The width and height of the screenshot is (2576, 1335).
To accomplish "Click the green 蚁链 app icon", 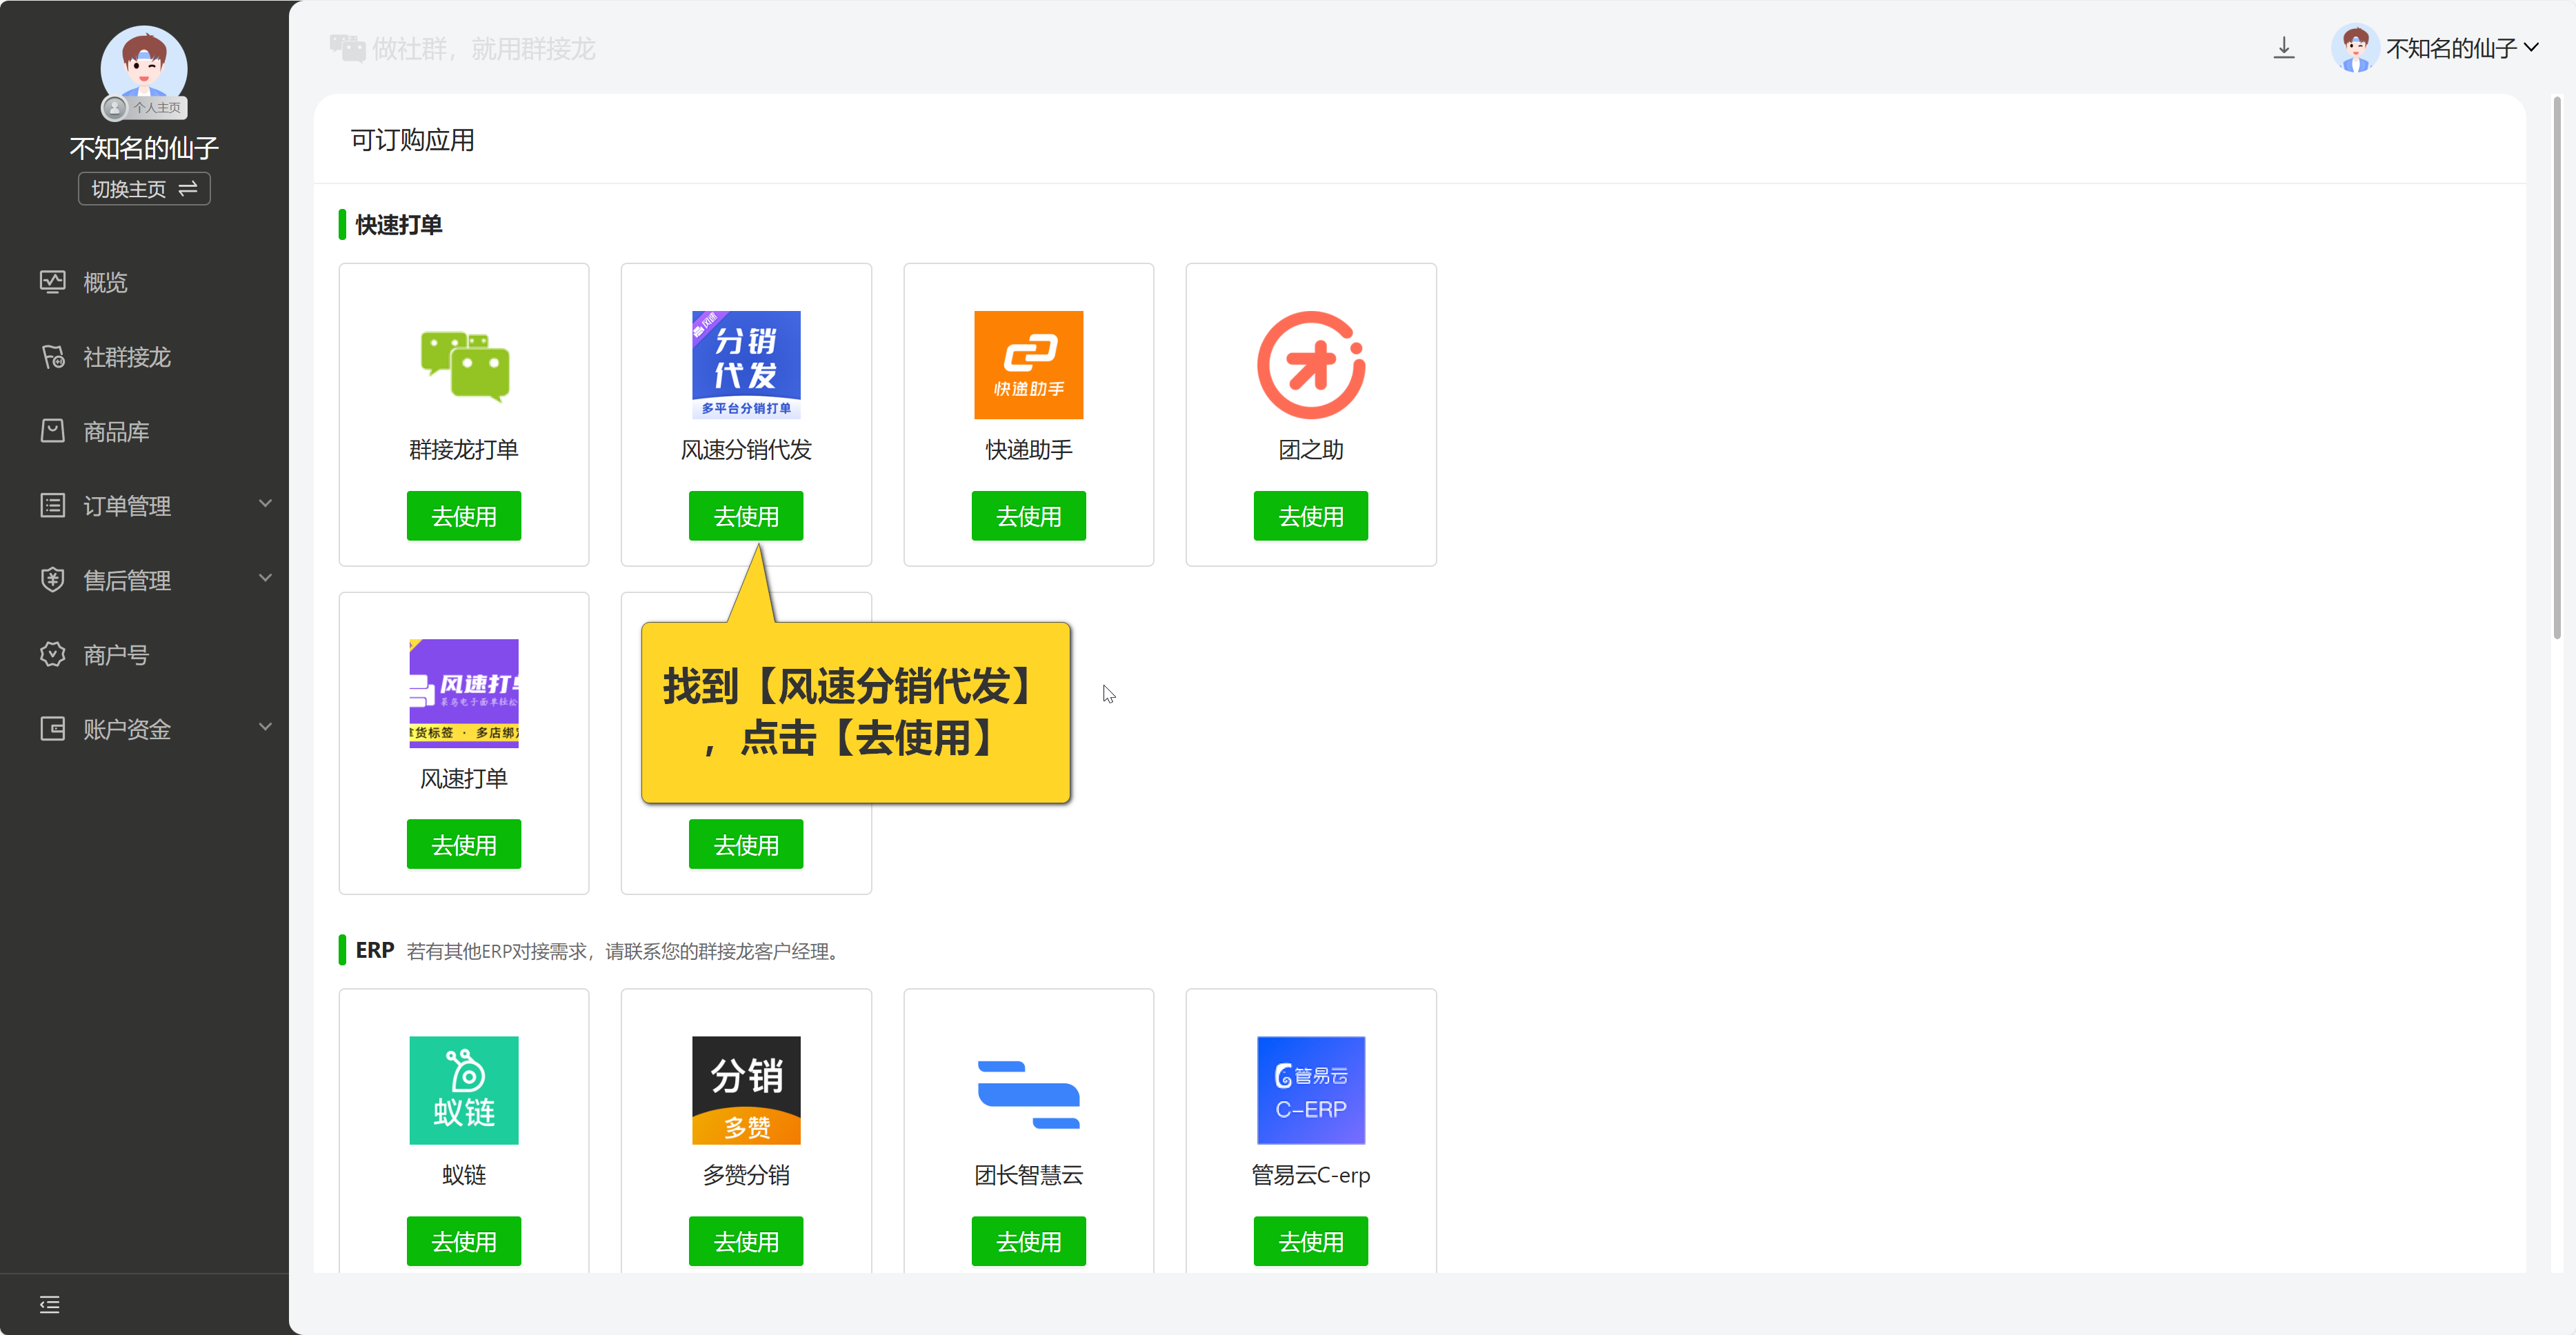I will pos(463,1090).
